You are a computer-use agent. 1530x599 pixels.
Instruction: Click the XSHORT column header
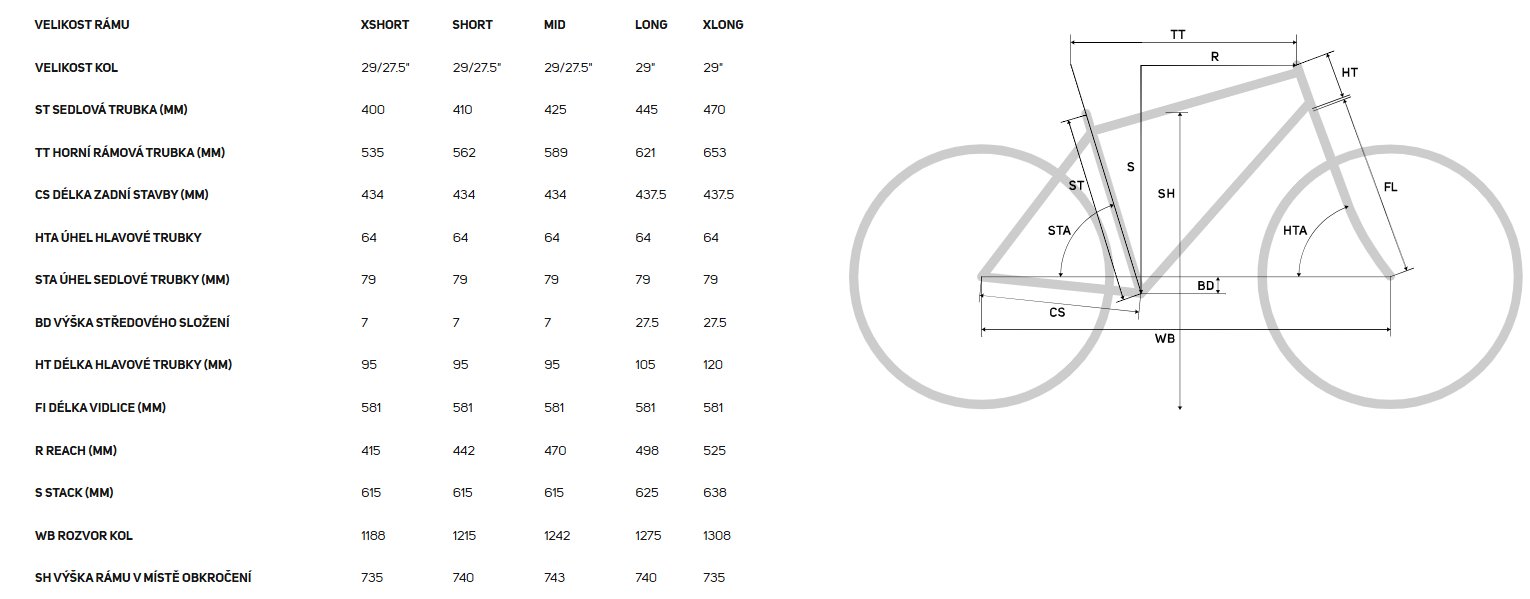(385, 25)
